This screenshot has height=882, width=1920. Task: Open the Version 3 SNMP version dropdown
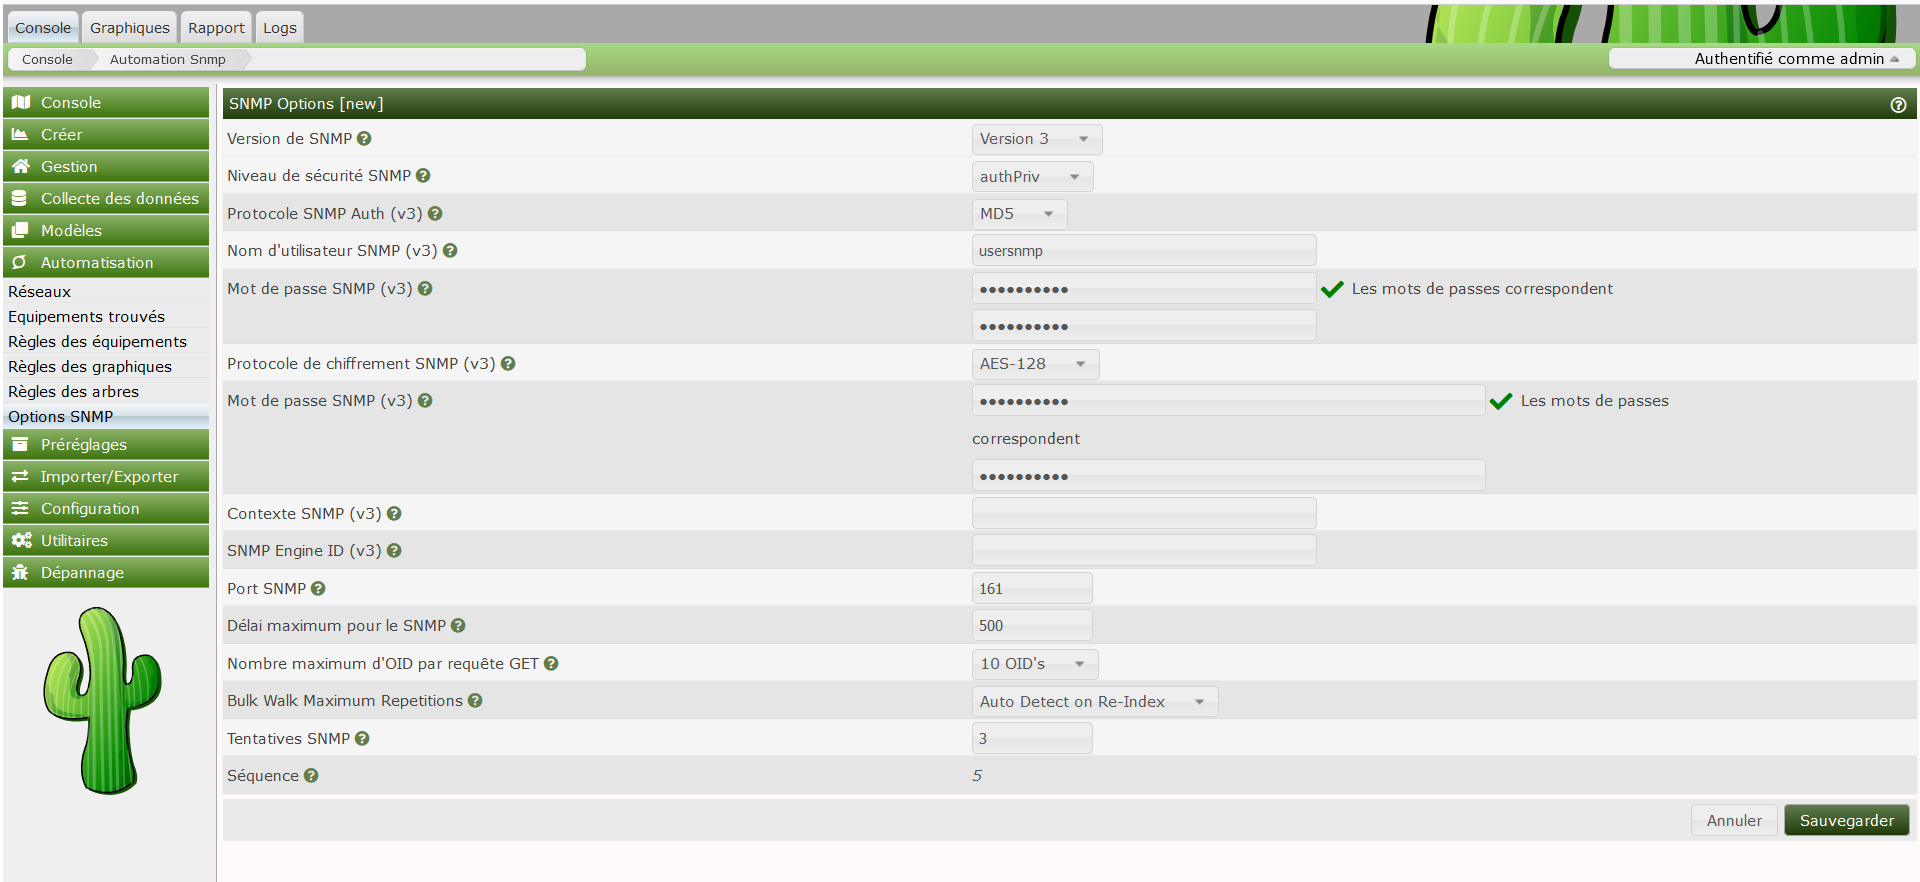(x=1036, y=139)
